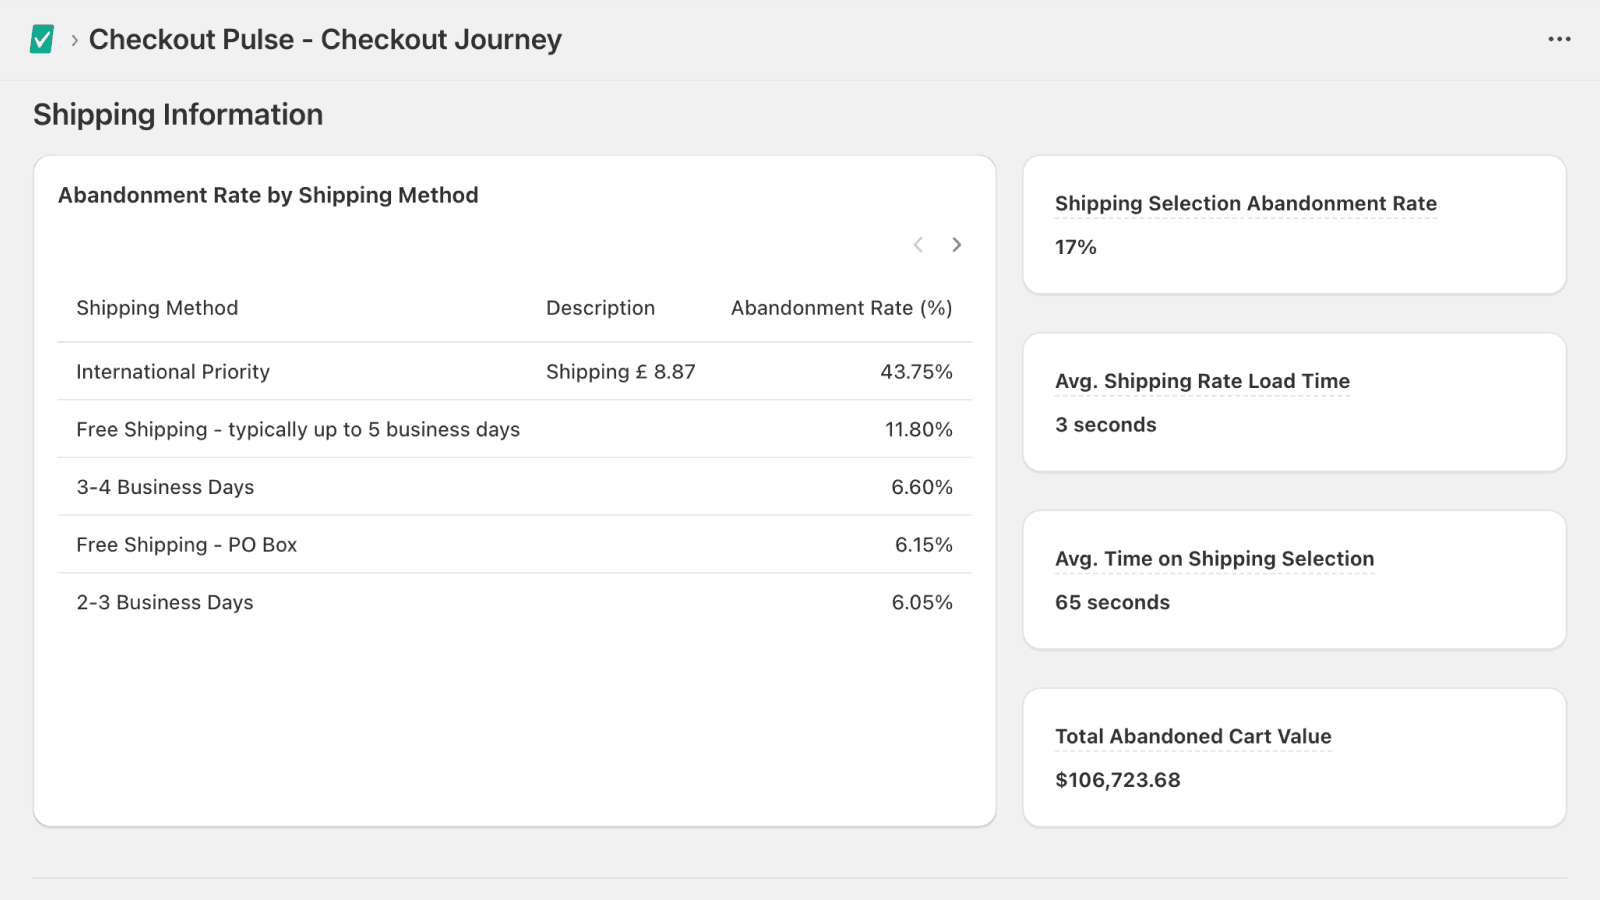The image size is (1600, 900).
Task: Click the left pagination arrow in table card
Action: pos(917,244)
